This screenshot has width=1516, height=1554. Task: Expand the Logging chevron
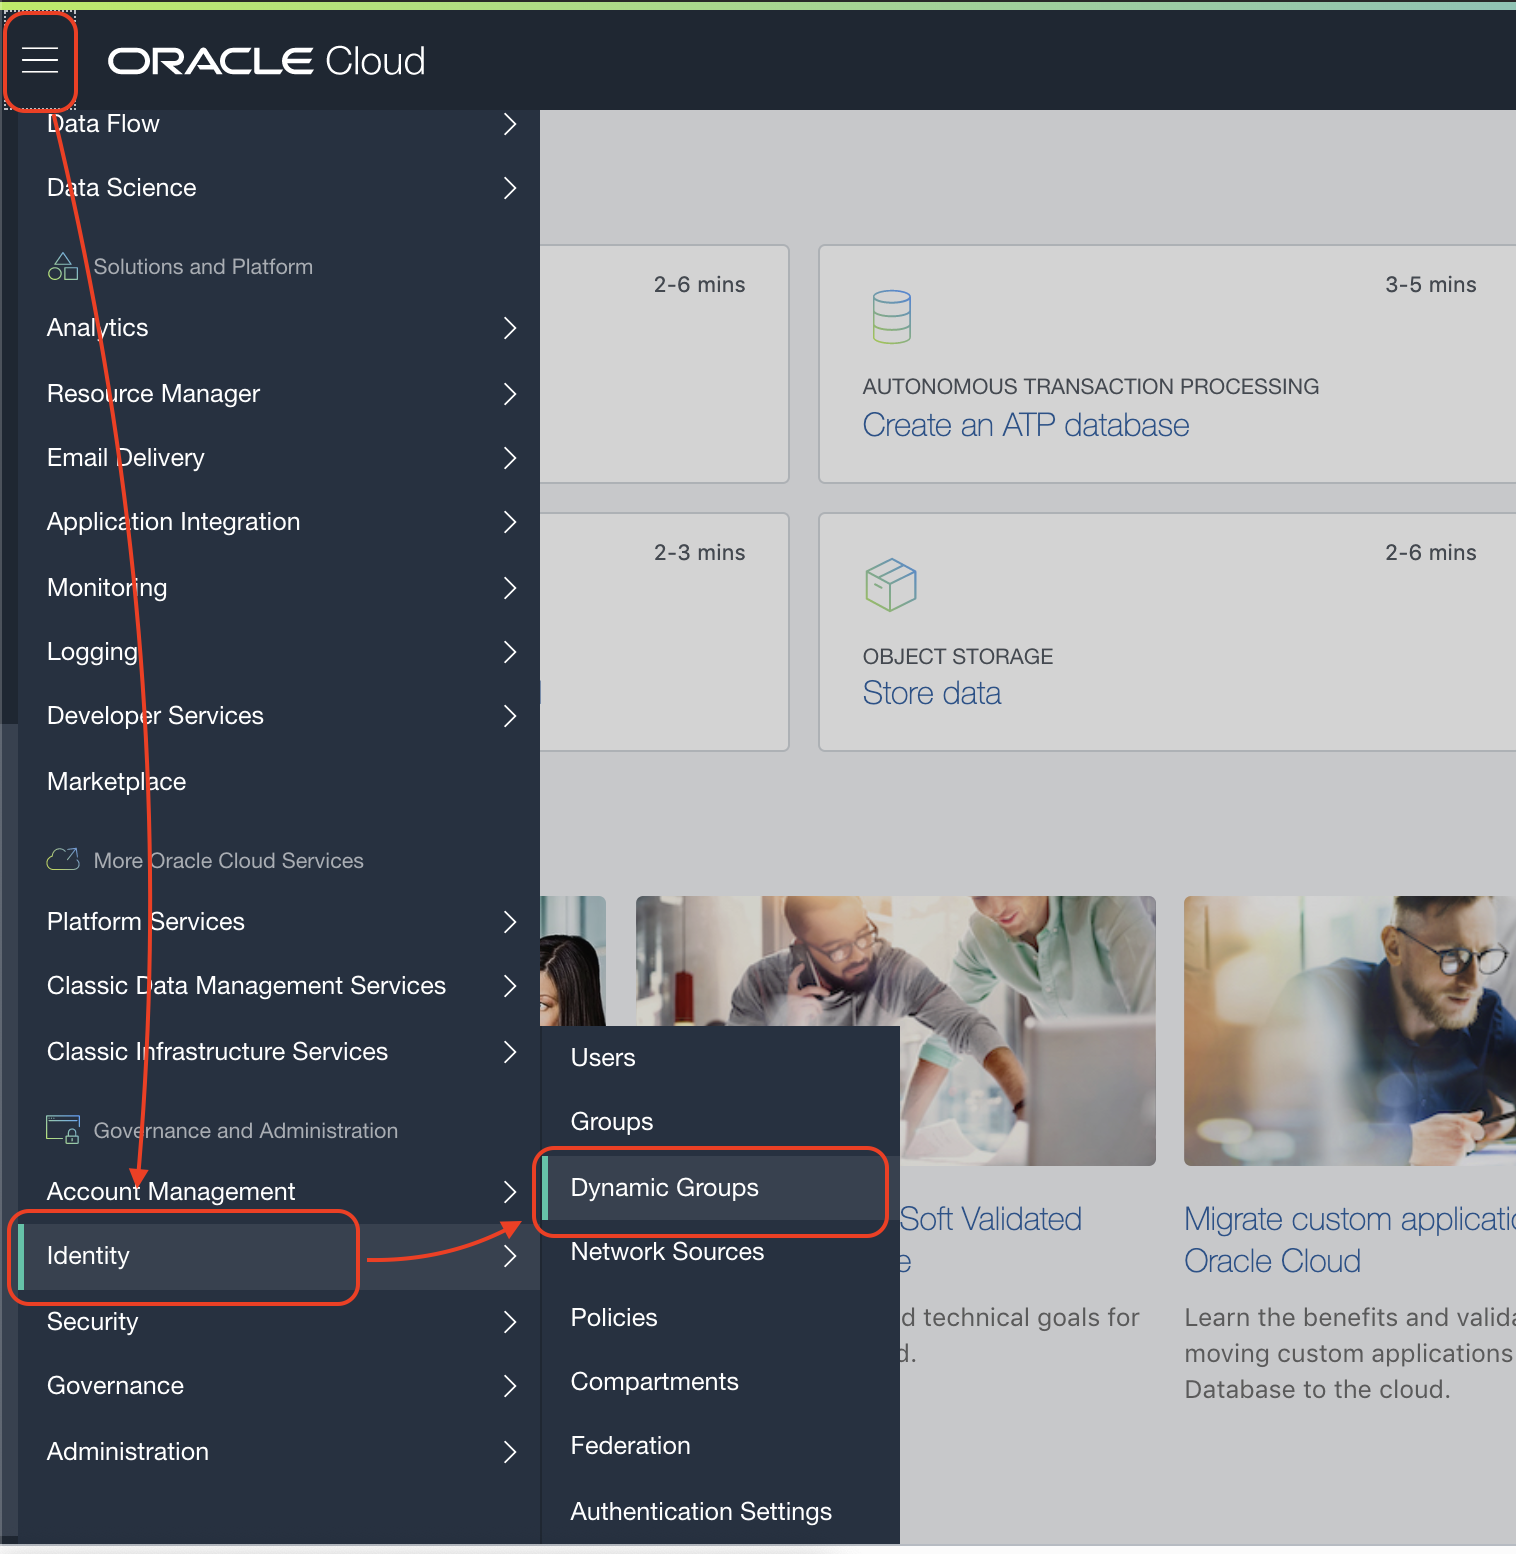510,652
